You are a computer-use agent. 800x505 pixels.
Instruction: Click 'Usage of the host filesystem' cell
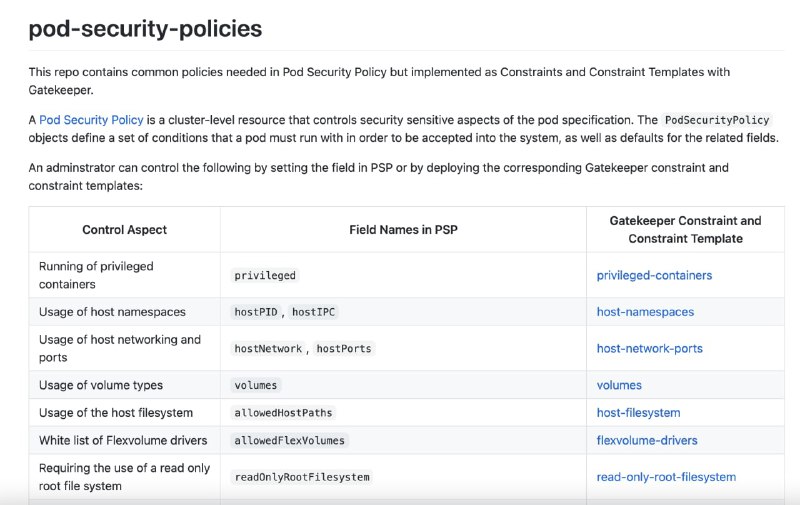124,413
